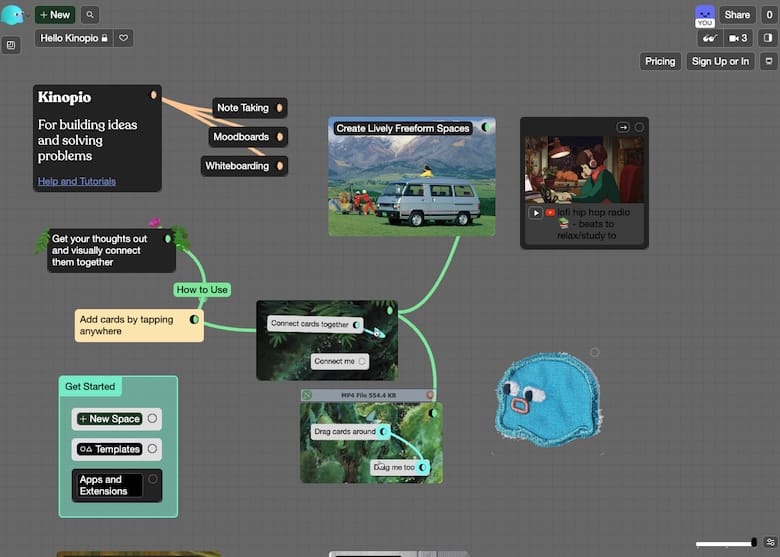780x557 pixels.
Task: Click the green icon on MP4 File bar
Action: click(x=307, y=395)
